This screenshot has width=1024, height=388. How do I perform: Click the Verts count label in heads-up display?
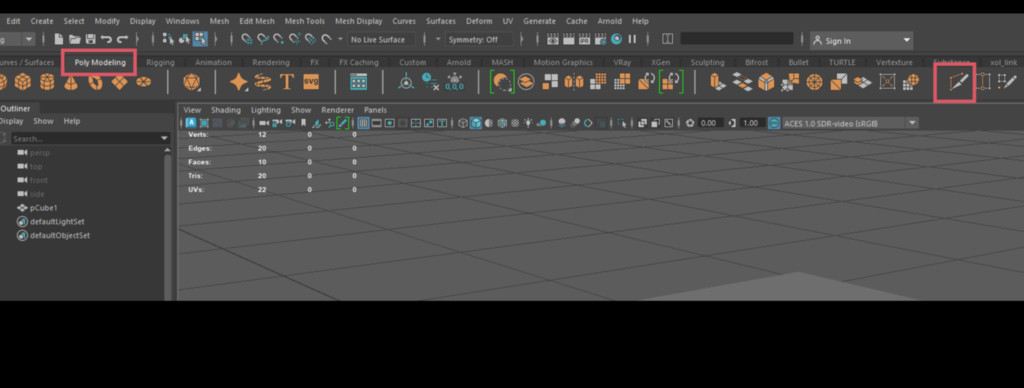(198, 134)
